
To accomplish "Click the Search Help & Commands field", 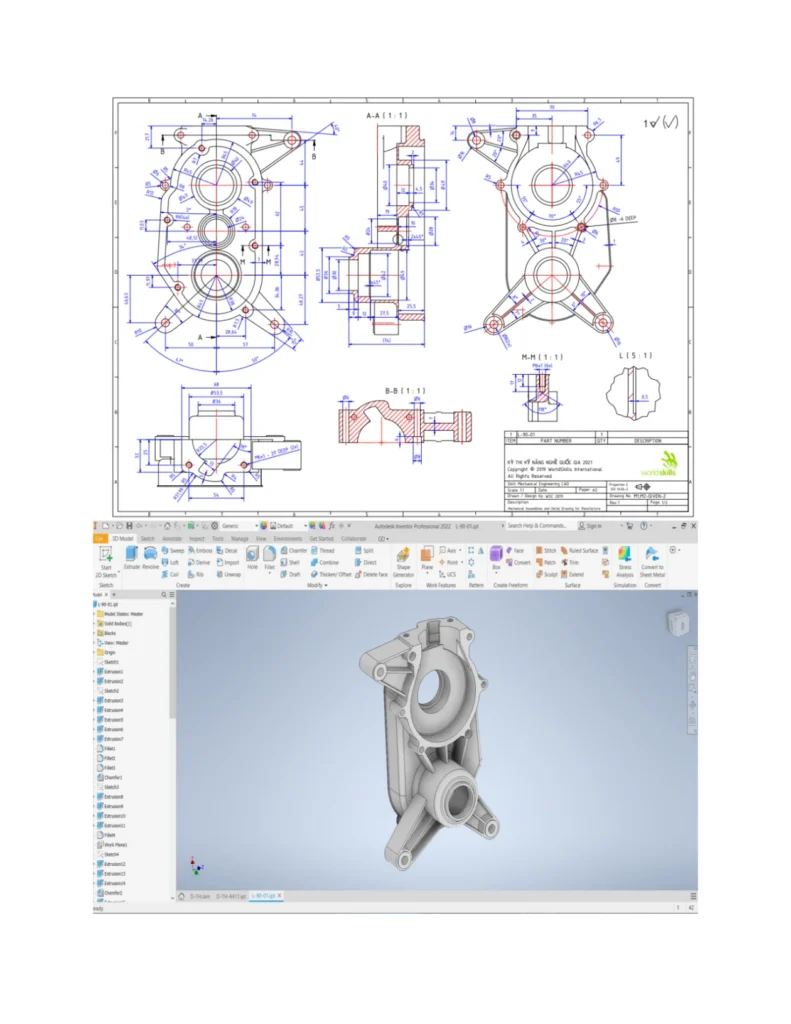I will (x=538, y=525).
